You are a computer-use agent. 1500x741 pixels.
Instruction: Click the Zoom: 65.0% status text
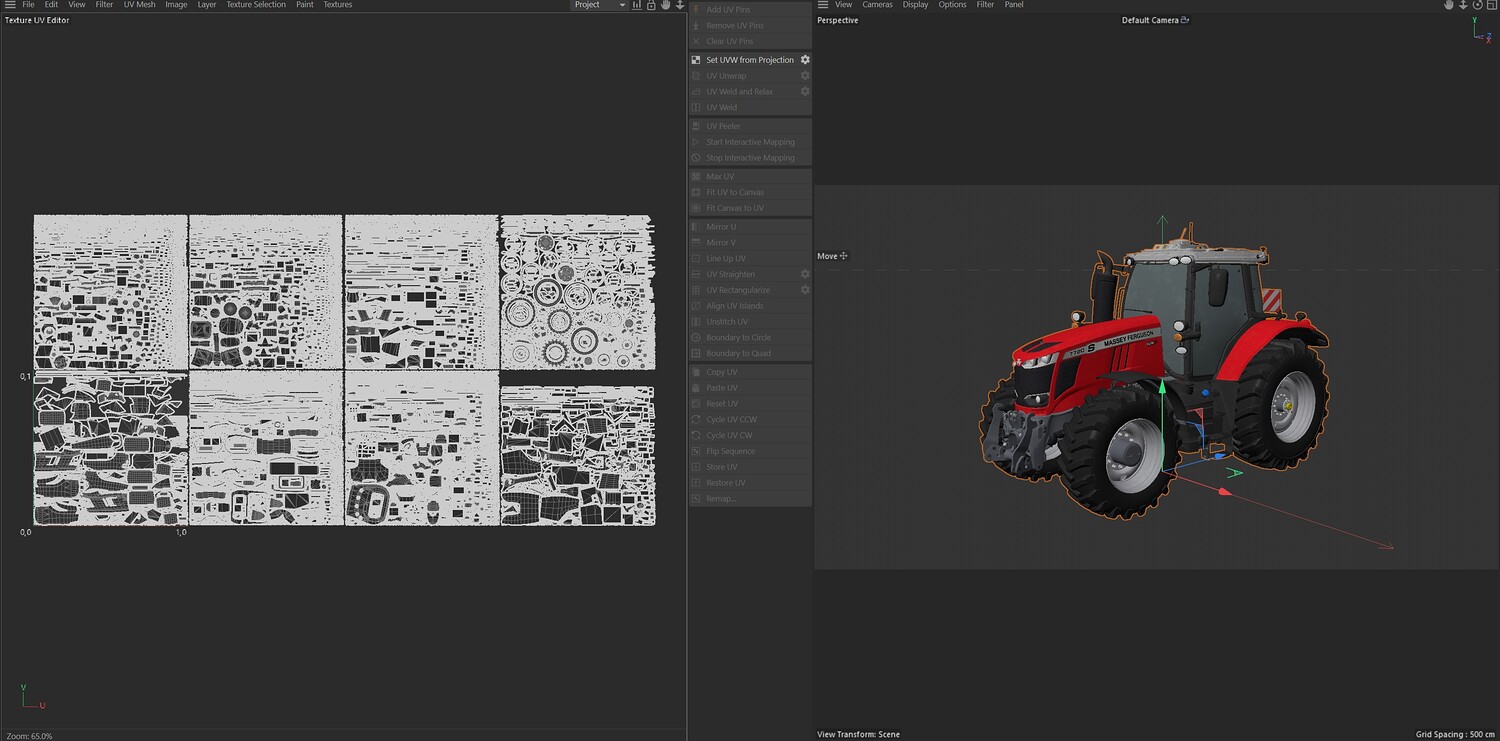click(x=29, y=736)
